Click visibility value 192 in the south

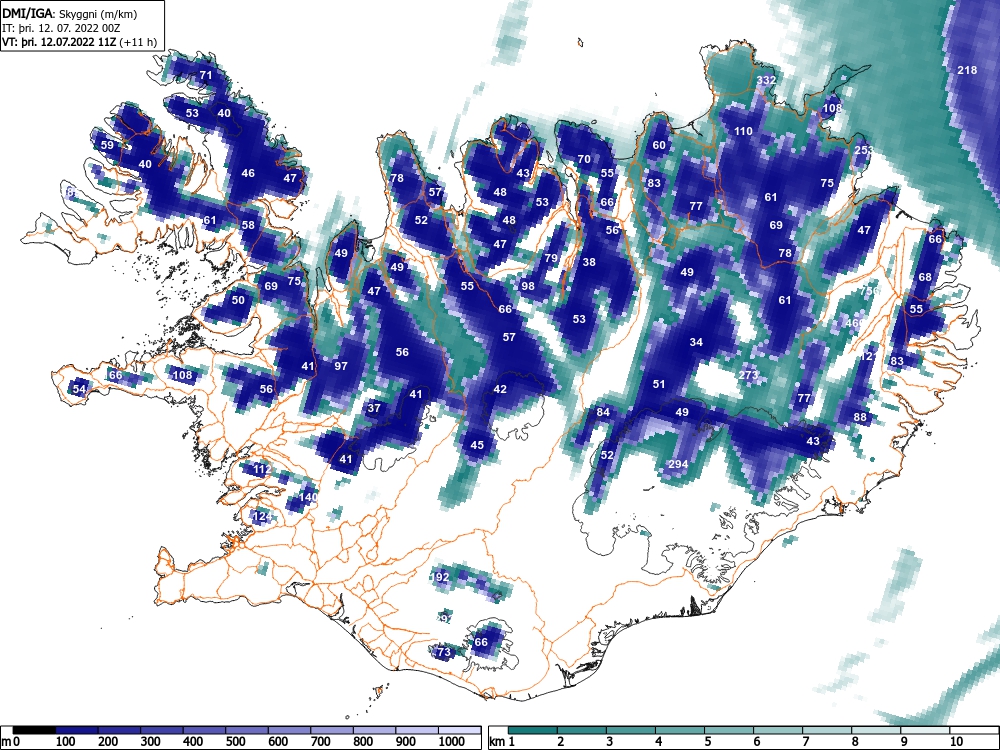click(440, 577)
